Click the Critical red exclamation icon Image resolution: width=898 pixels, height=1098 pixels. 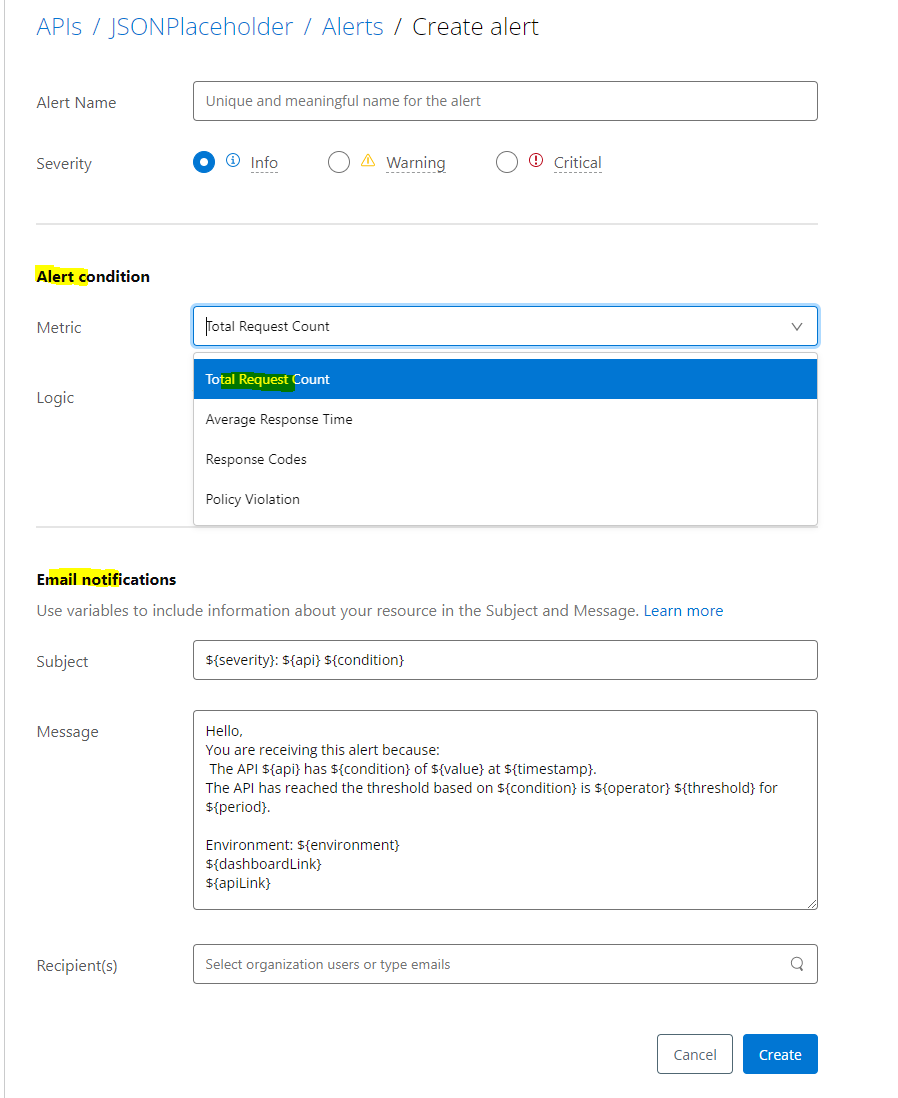(x=535, y=161)
